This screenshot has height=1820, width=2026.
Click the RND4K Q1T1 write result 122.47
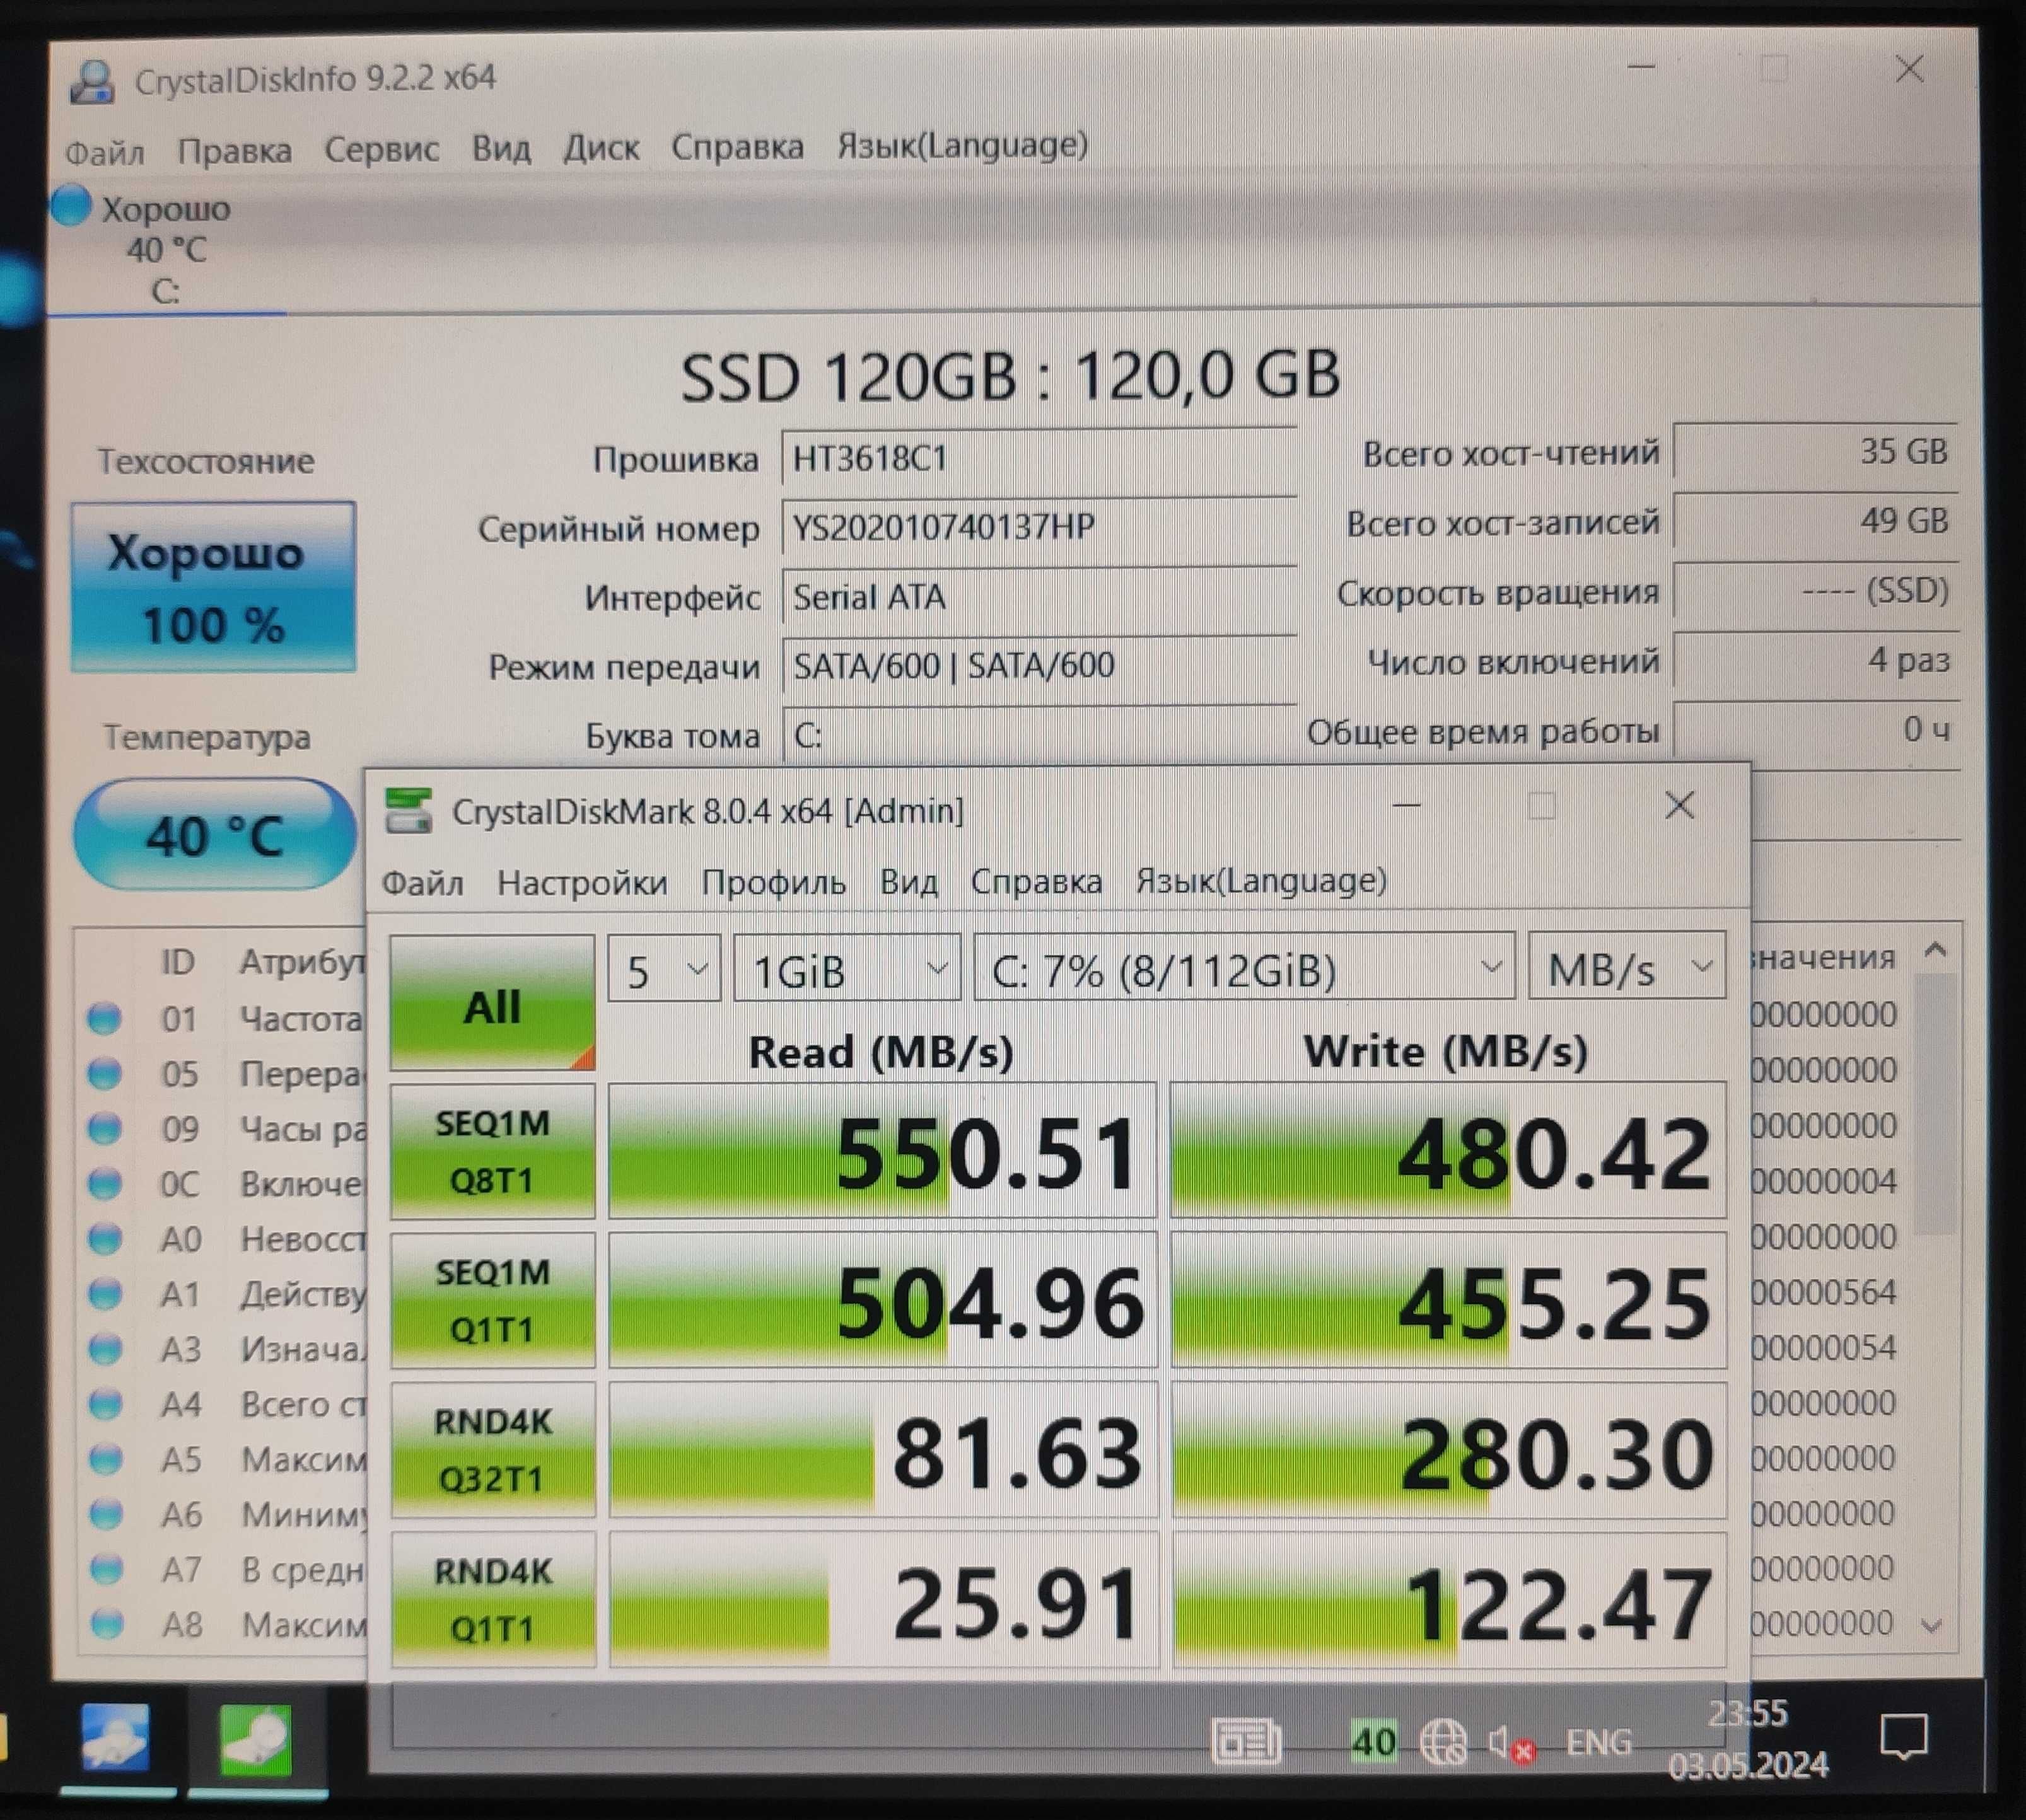1450,1600
